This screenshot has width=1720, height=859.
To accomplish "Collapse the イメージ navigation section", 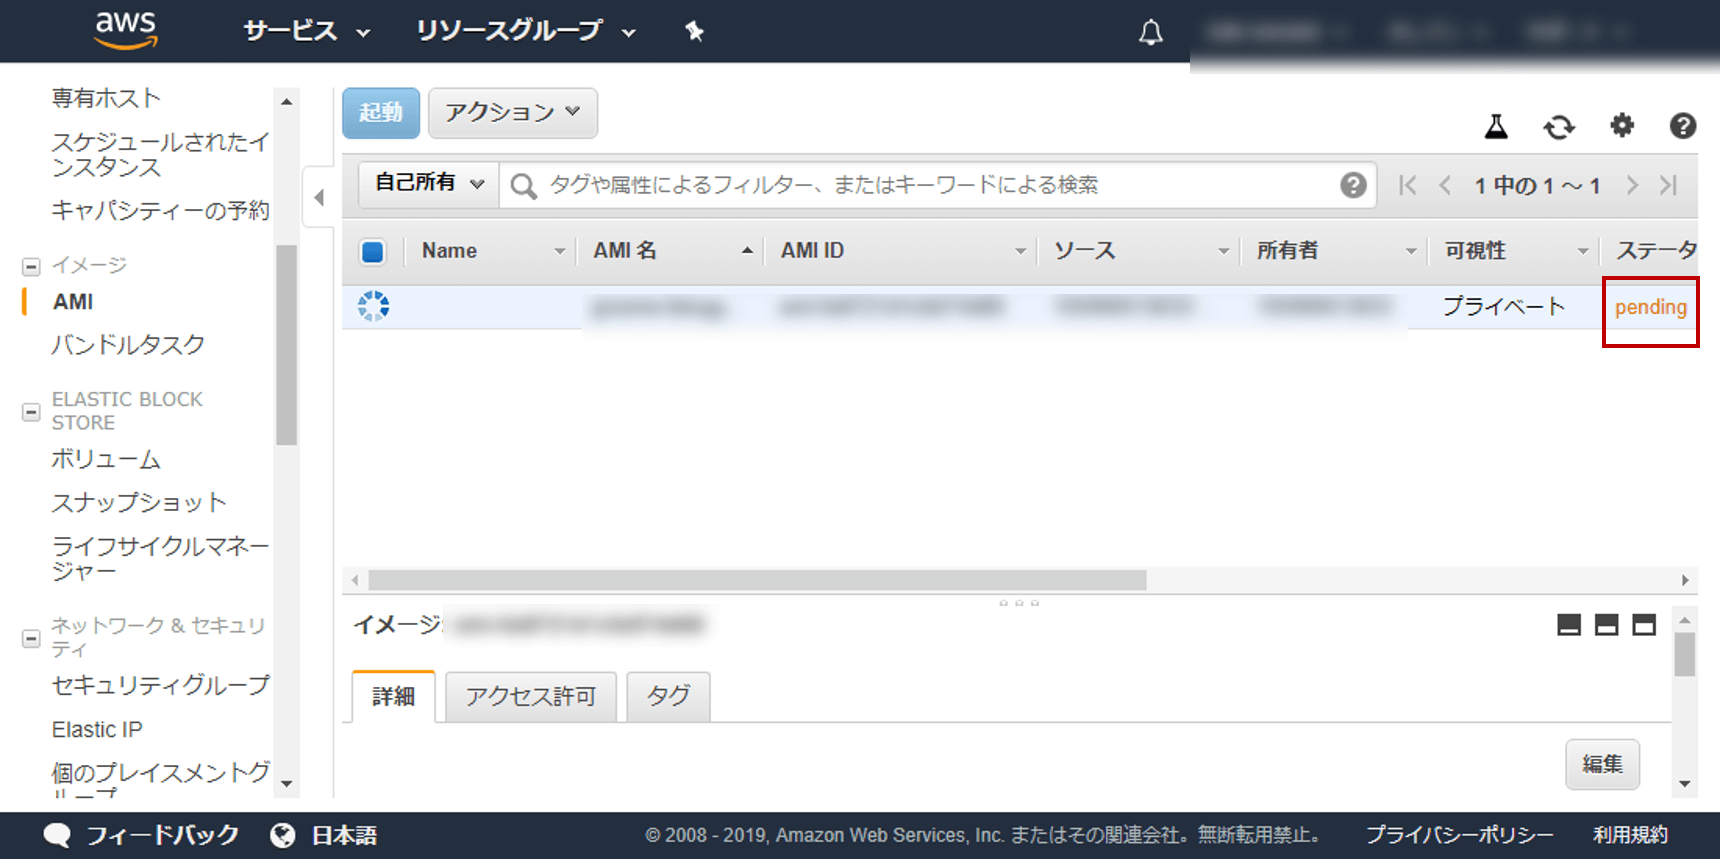I will [x=31, y=266].
